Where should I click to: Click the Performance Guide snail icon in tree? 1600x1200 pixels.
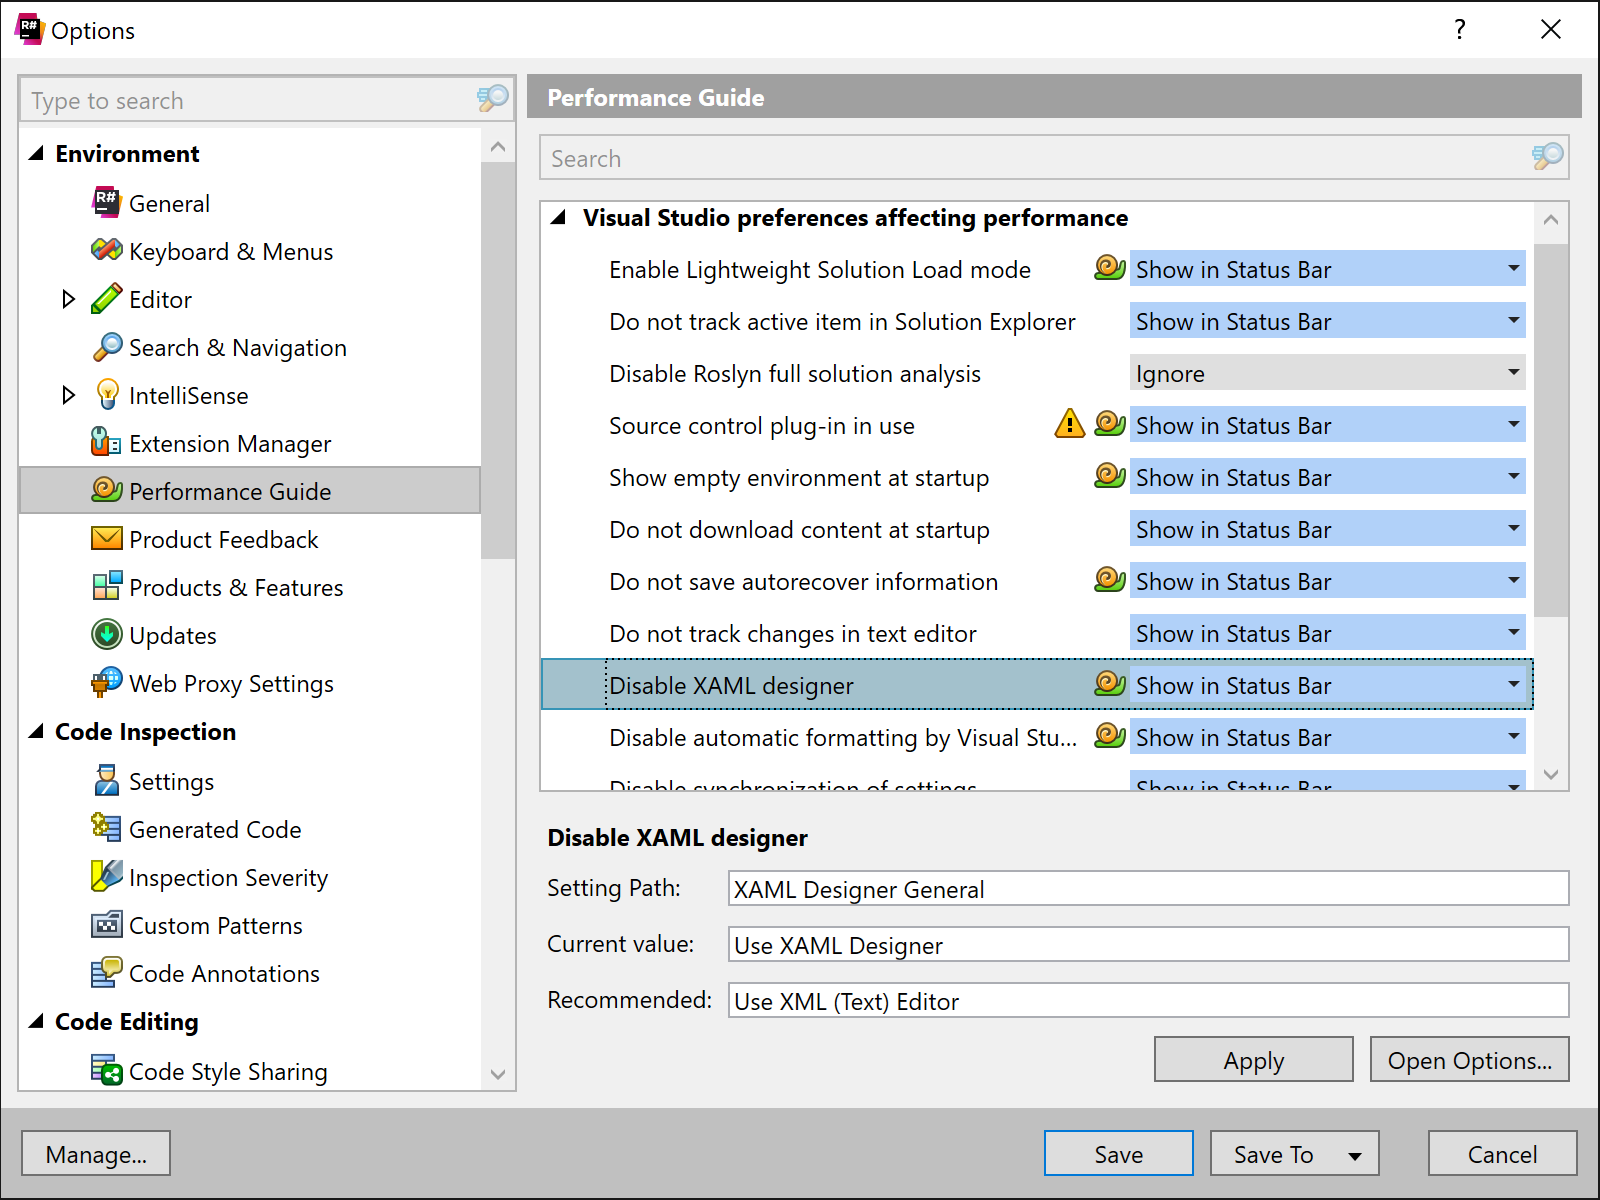coord(106,490)
